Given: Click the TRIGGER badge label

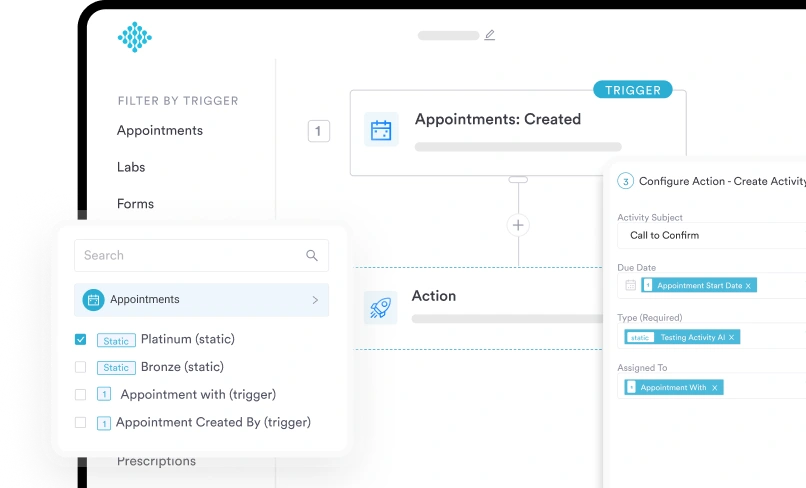Looking at the screenshot, I should point(633,90).
